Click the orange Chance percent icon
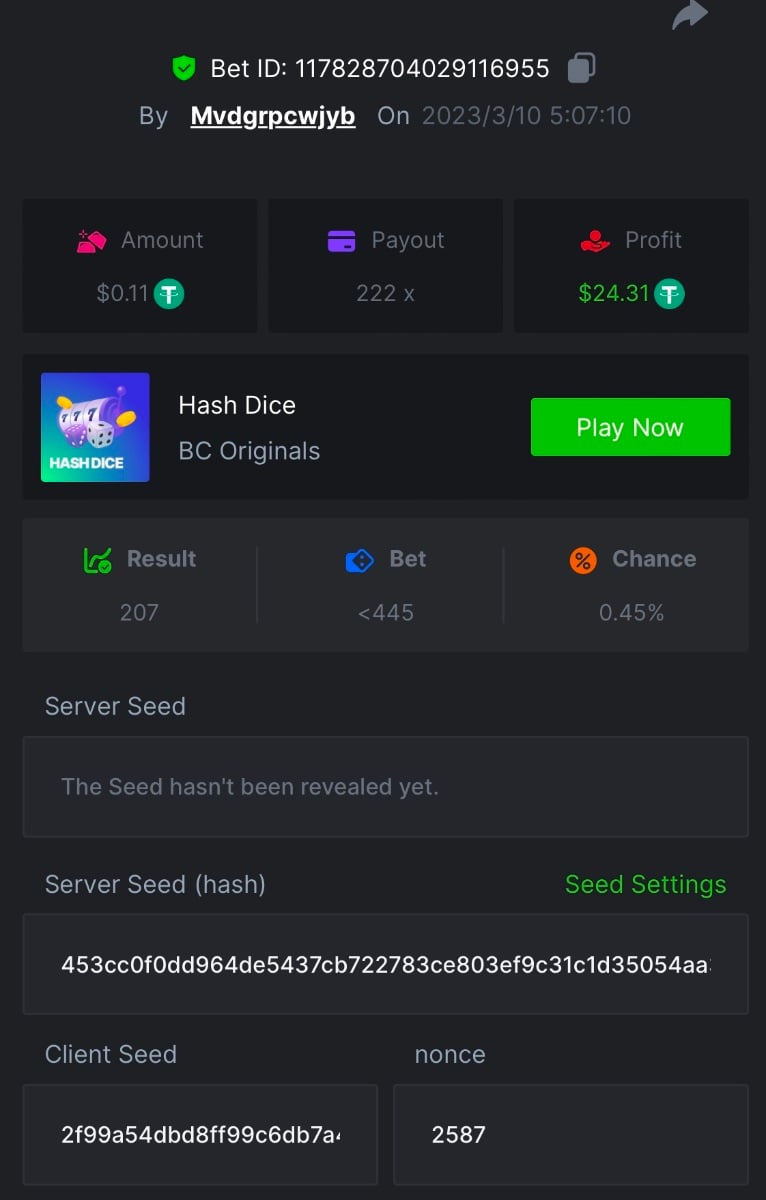 click(x=583, y=560)
